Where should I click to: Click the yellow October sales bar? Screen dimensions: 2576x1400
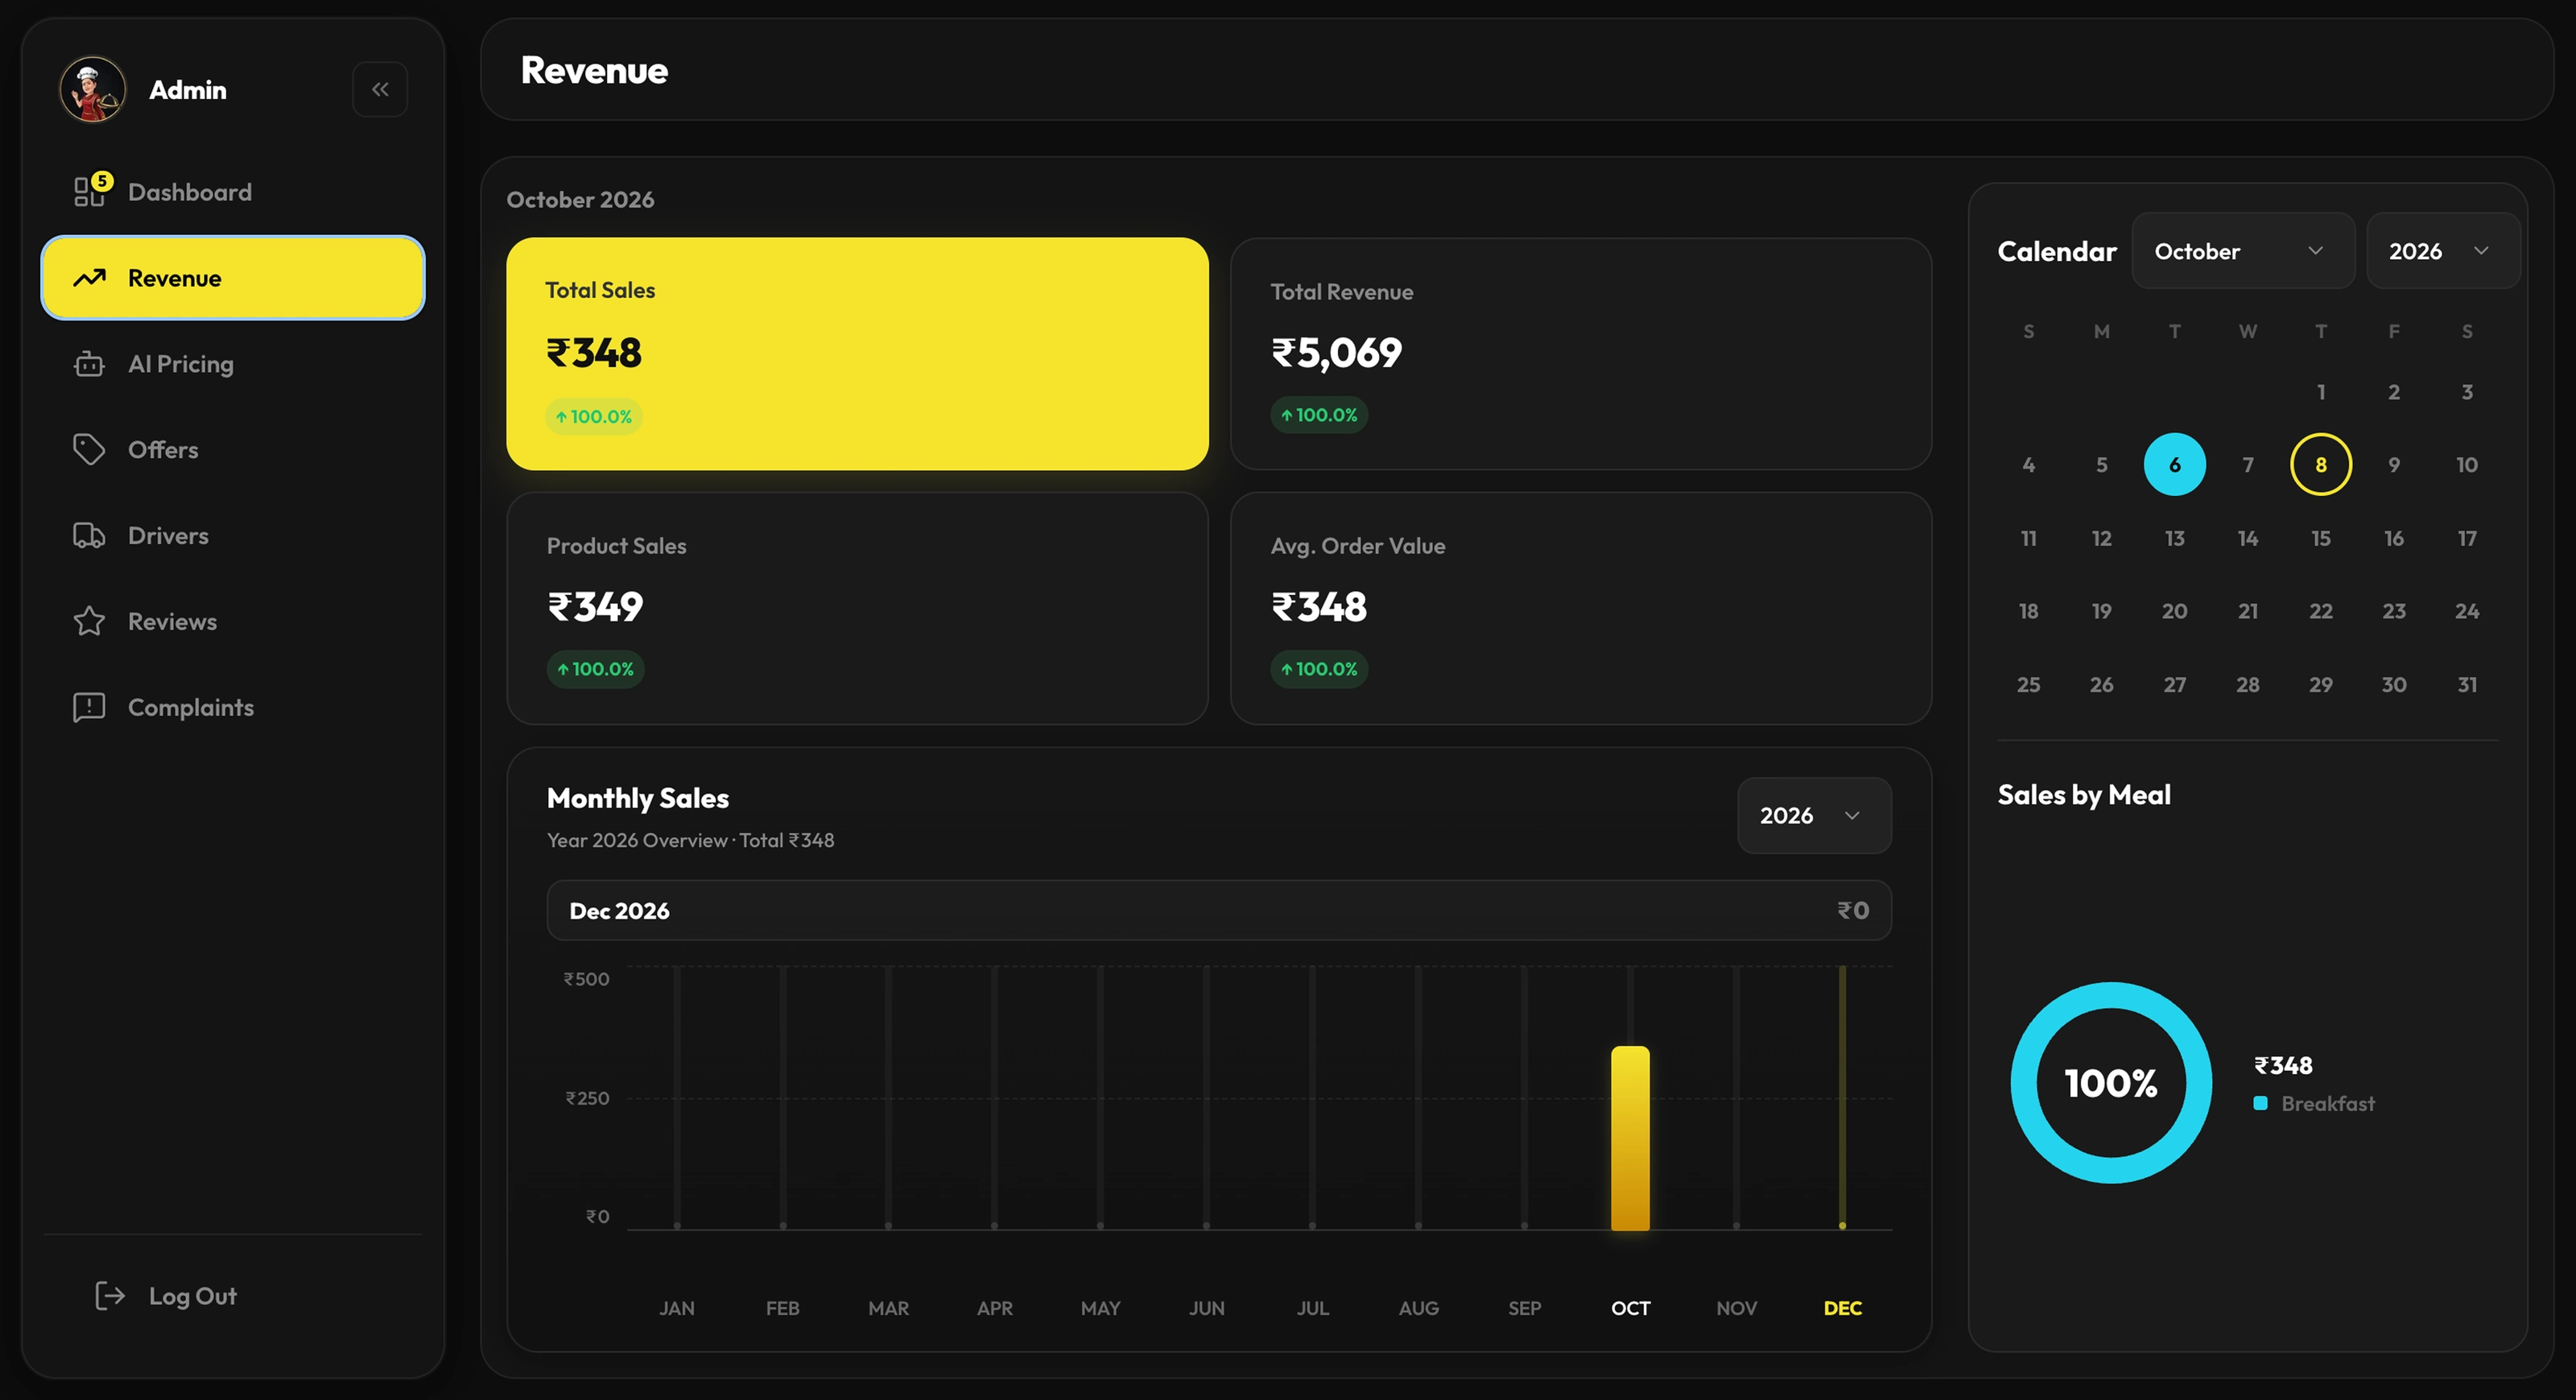pos(1630,1138)
